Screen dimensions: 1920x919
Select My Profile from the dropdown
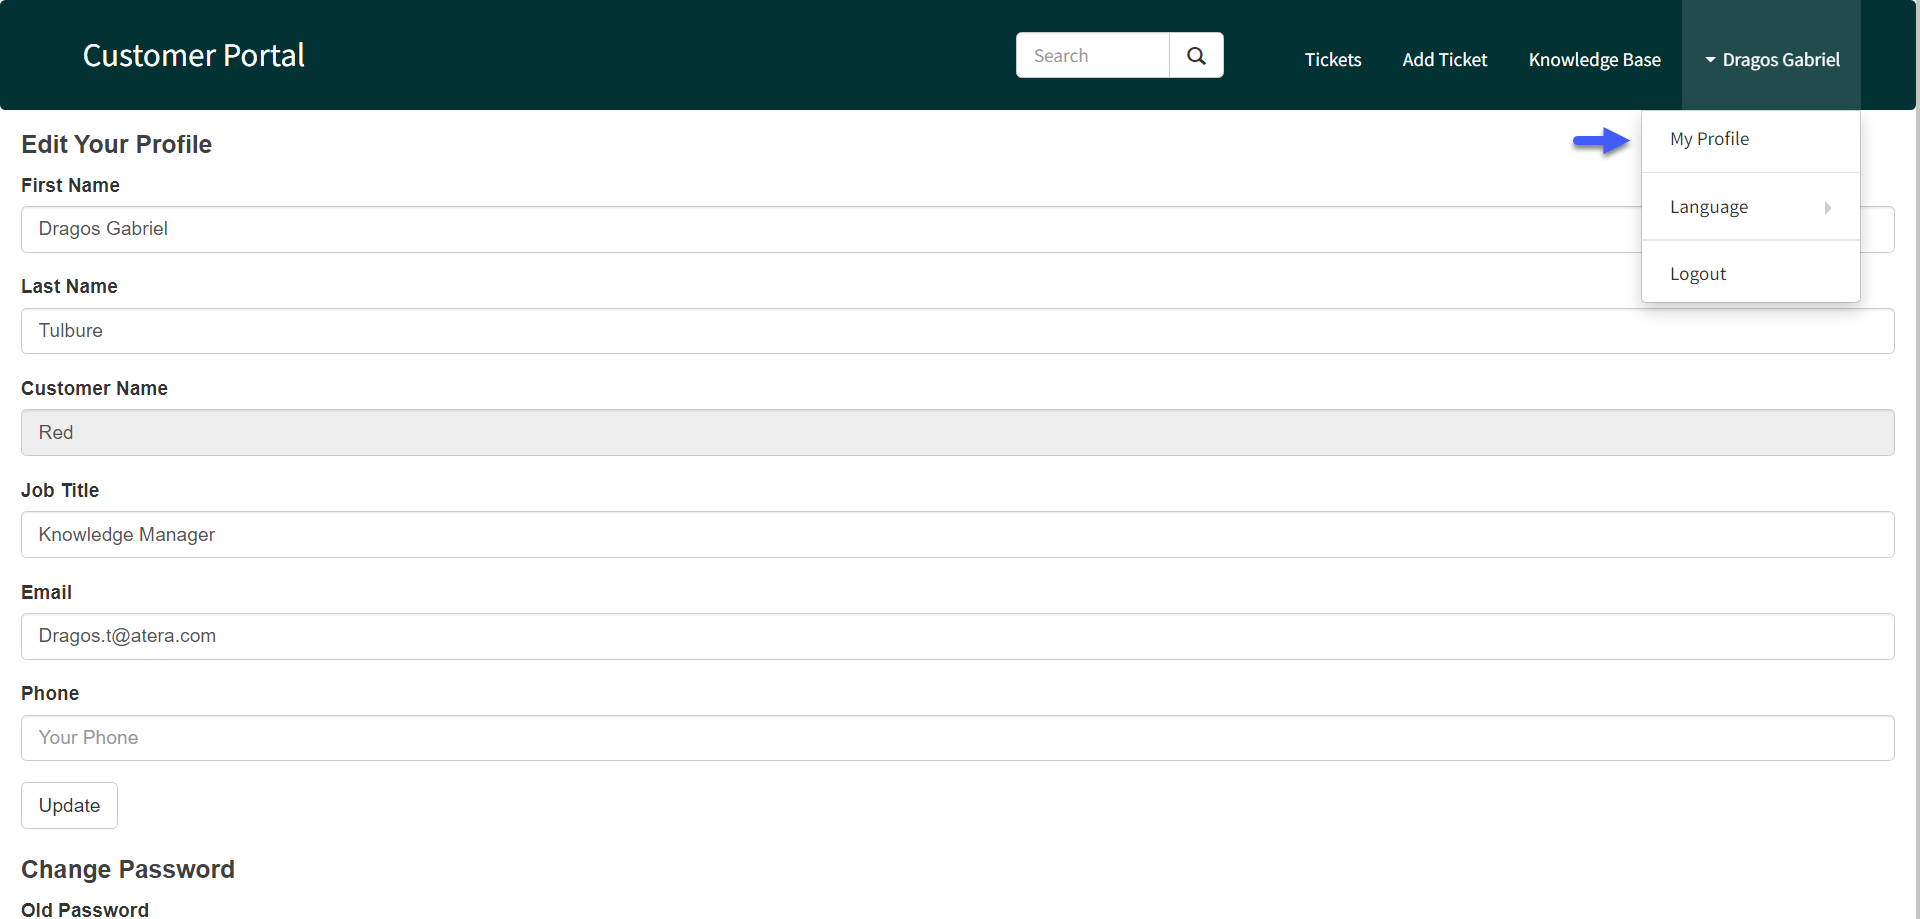(x=1709, y=139)
